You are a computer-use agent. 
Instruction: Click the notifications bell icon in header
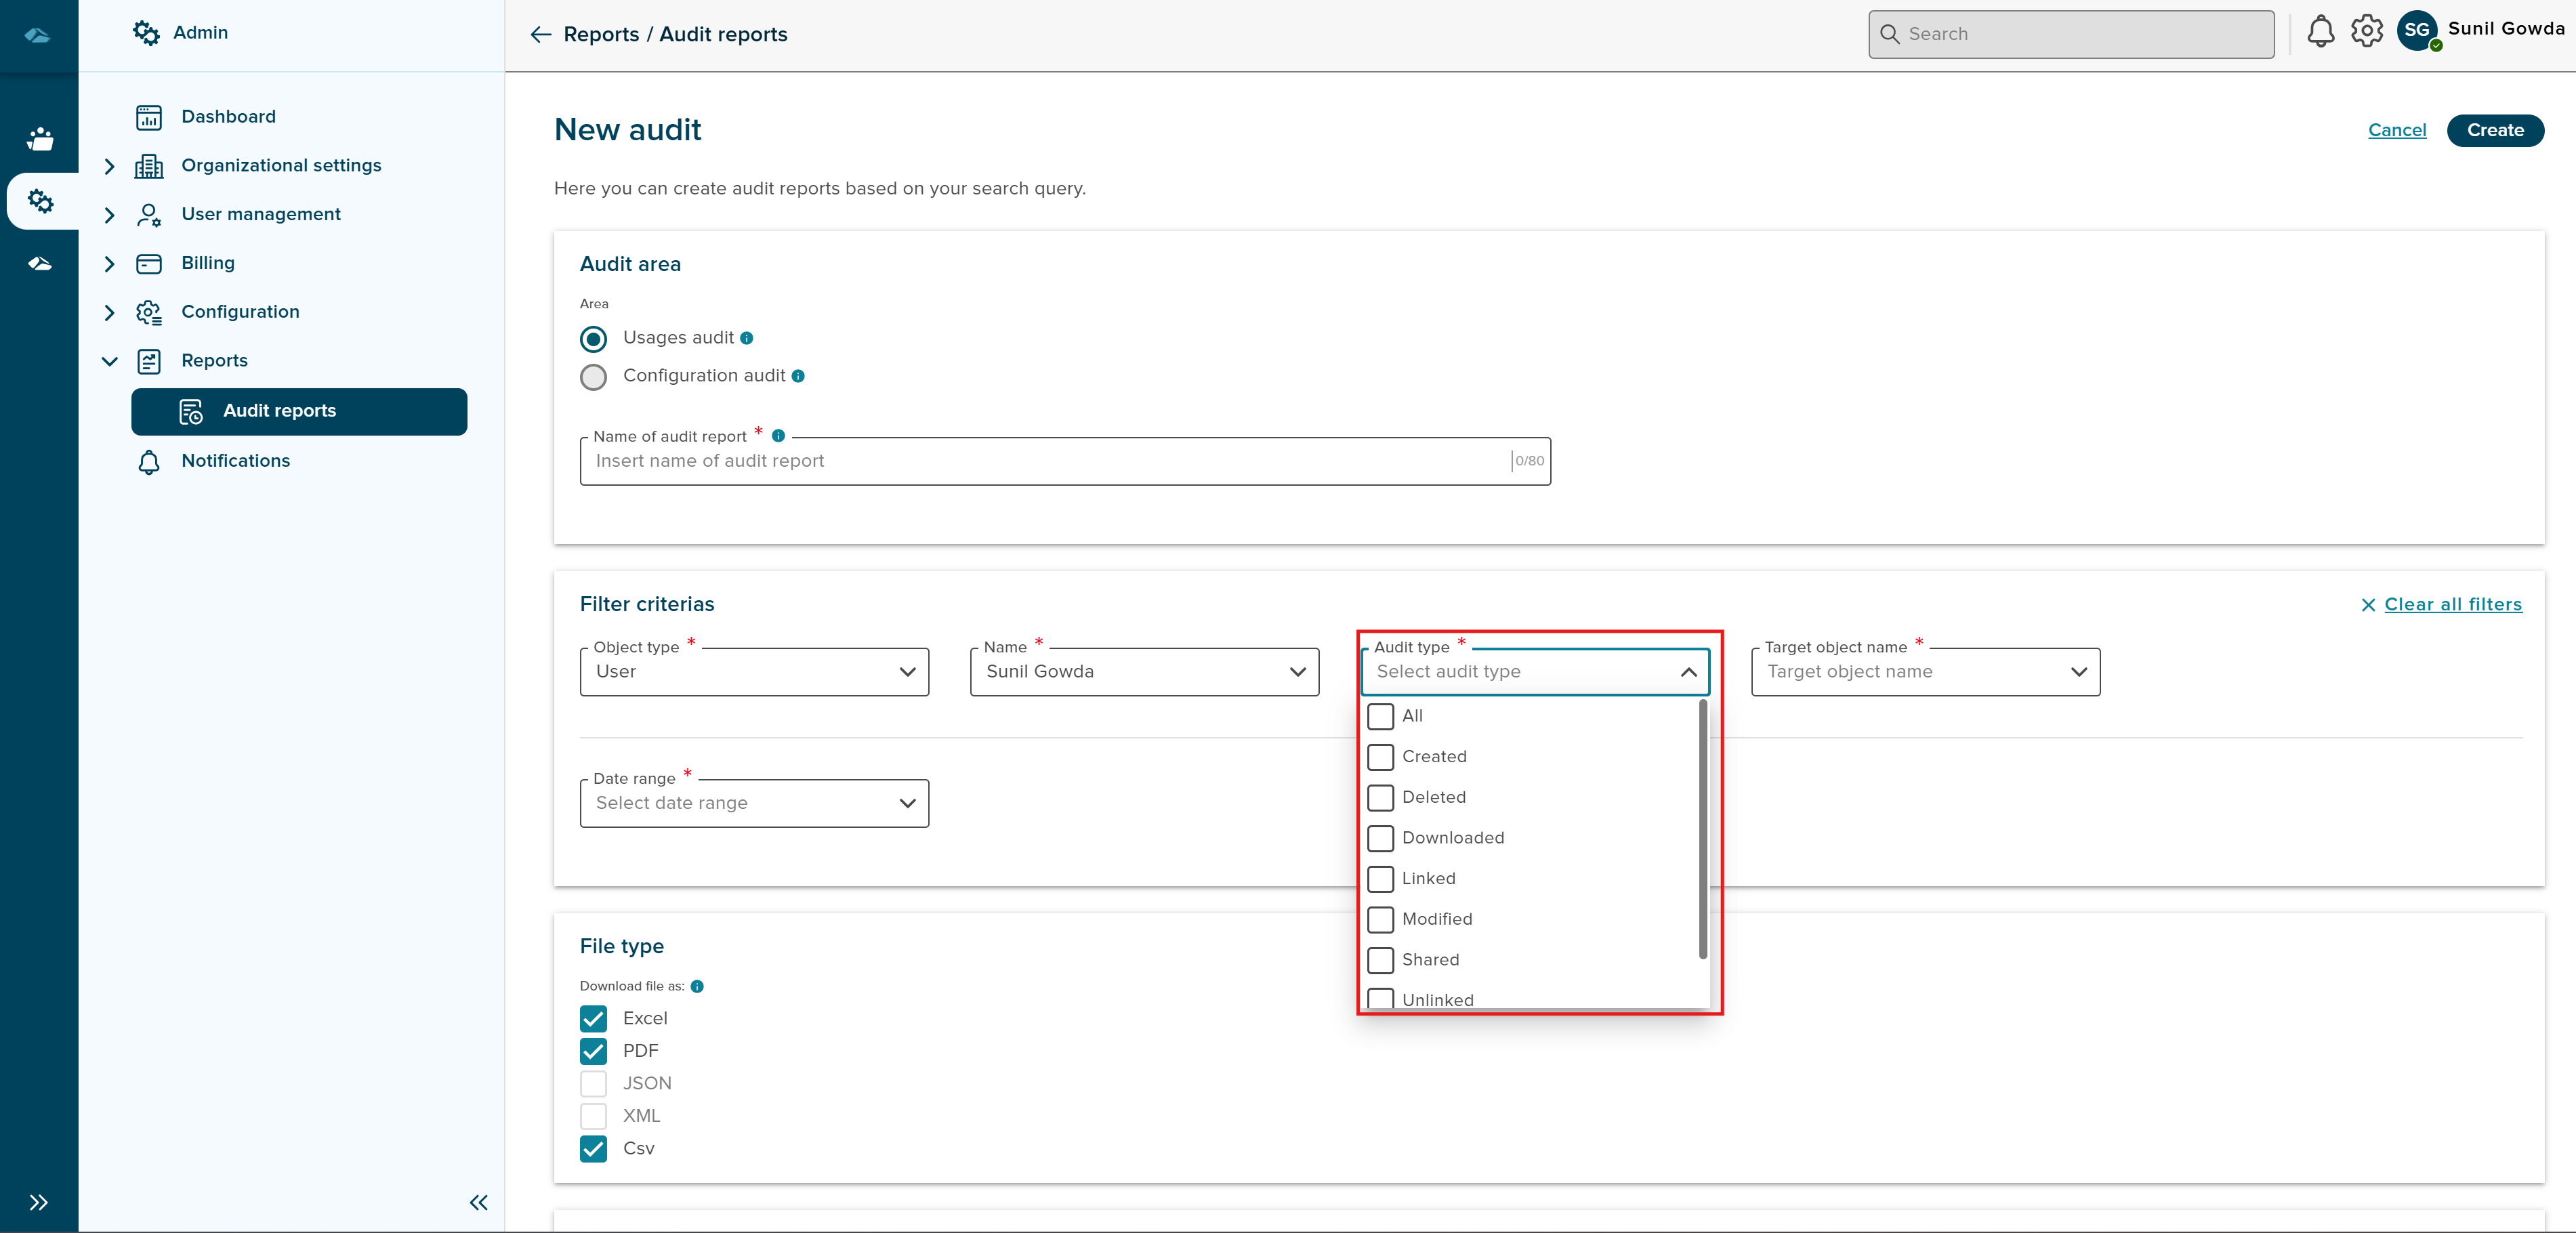tap(2320, 32)
